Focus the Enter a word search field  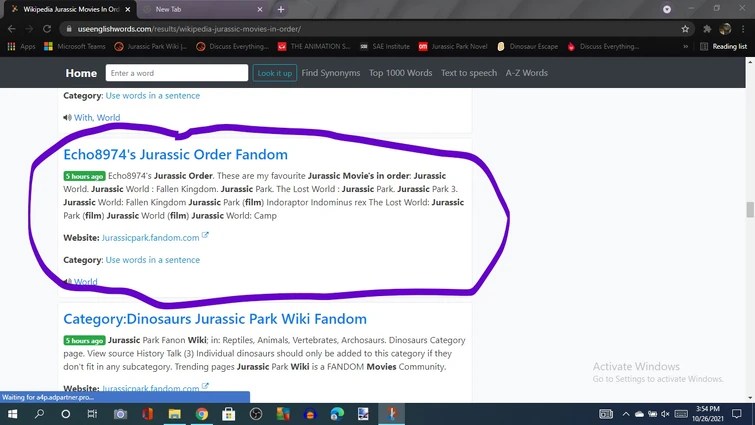(x=177, y=73)
